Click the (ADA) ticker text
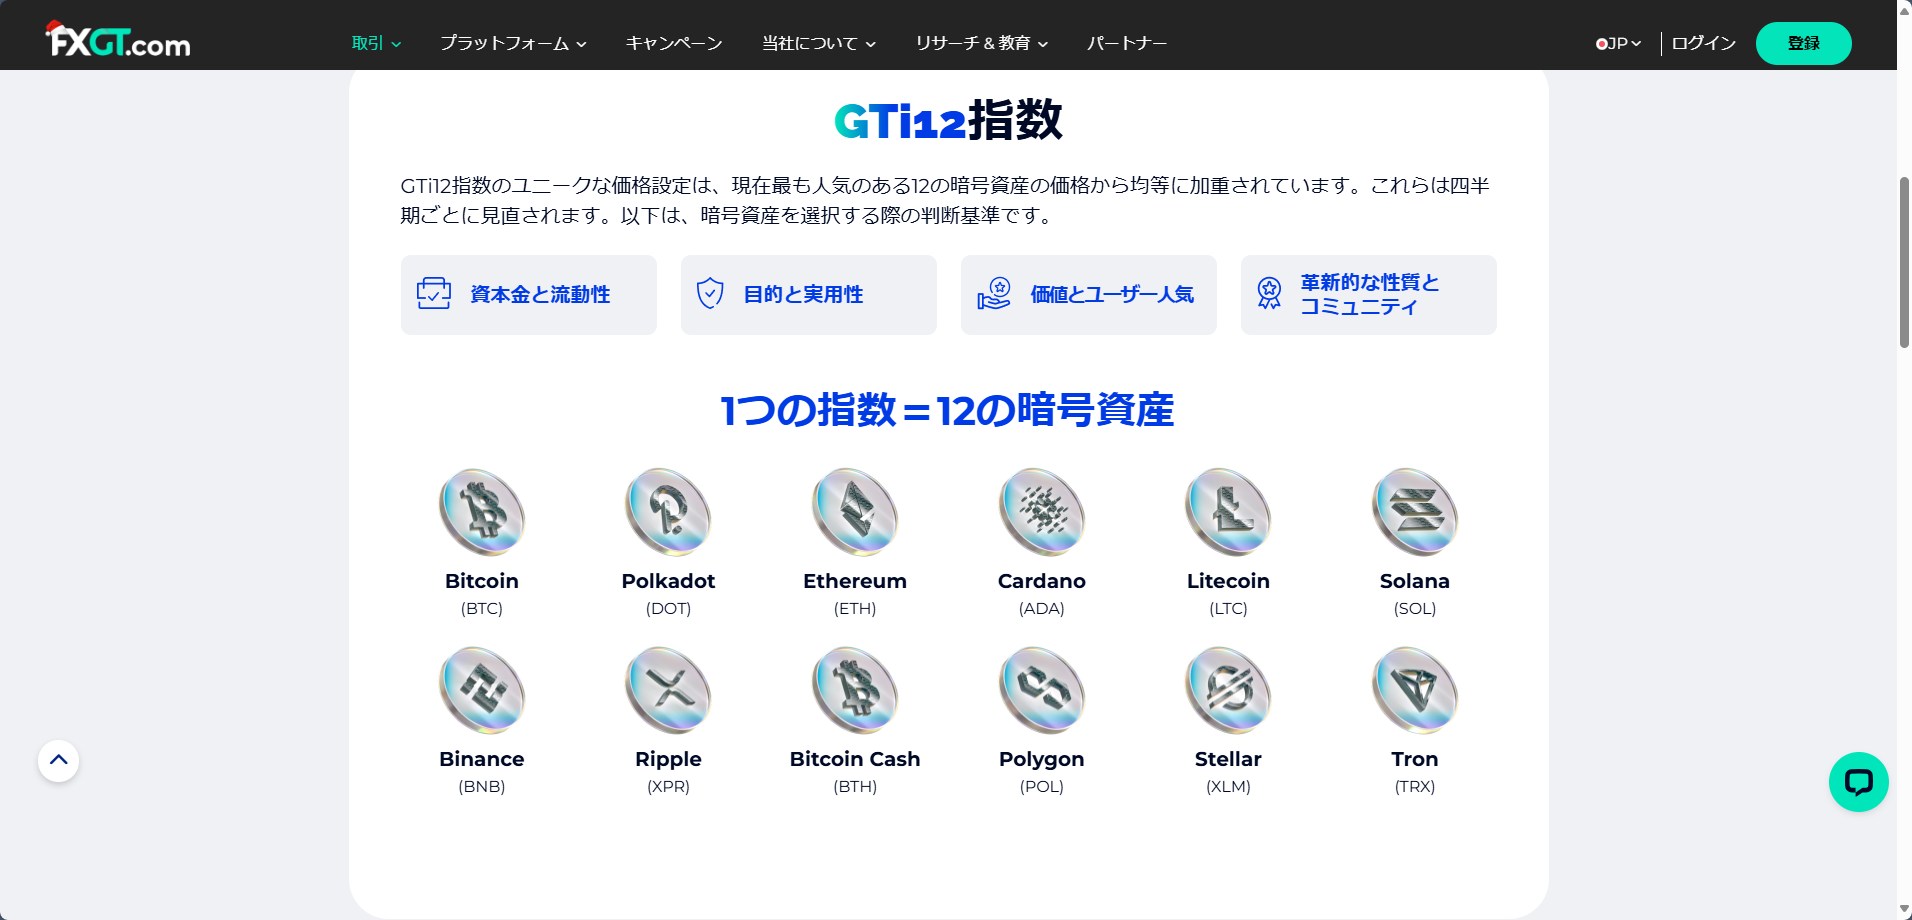 (1042, 608)
